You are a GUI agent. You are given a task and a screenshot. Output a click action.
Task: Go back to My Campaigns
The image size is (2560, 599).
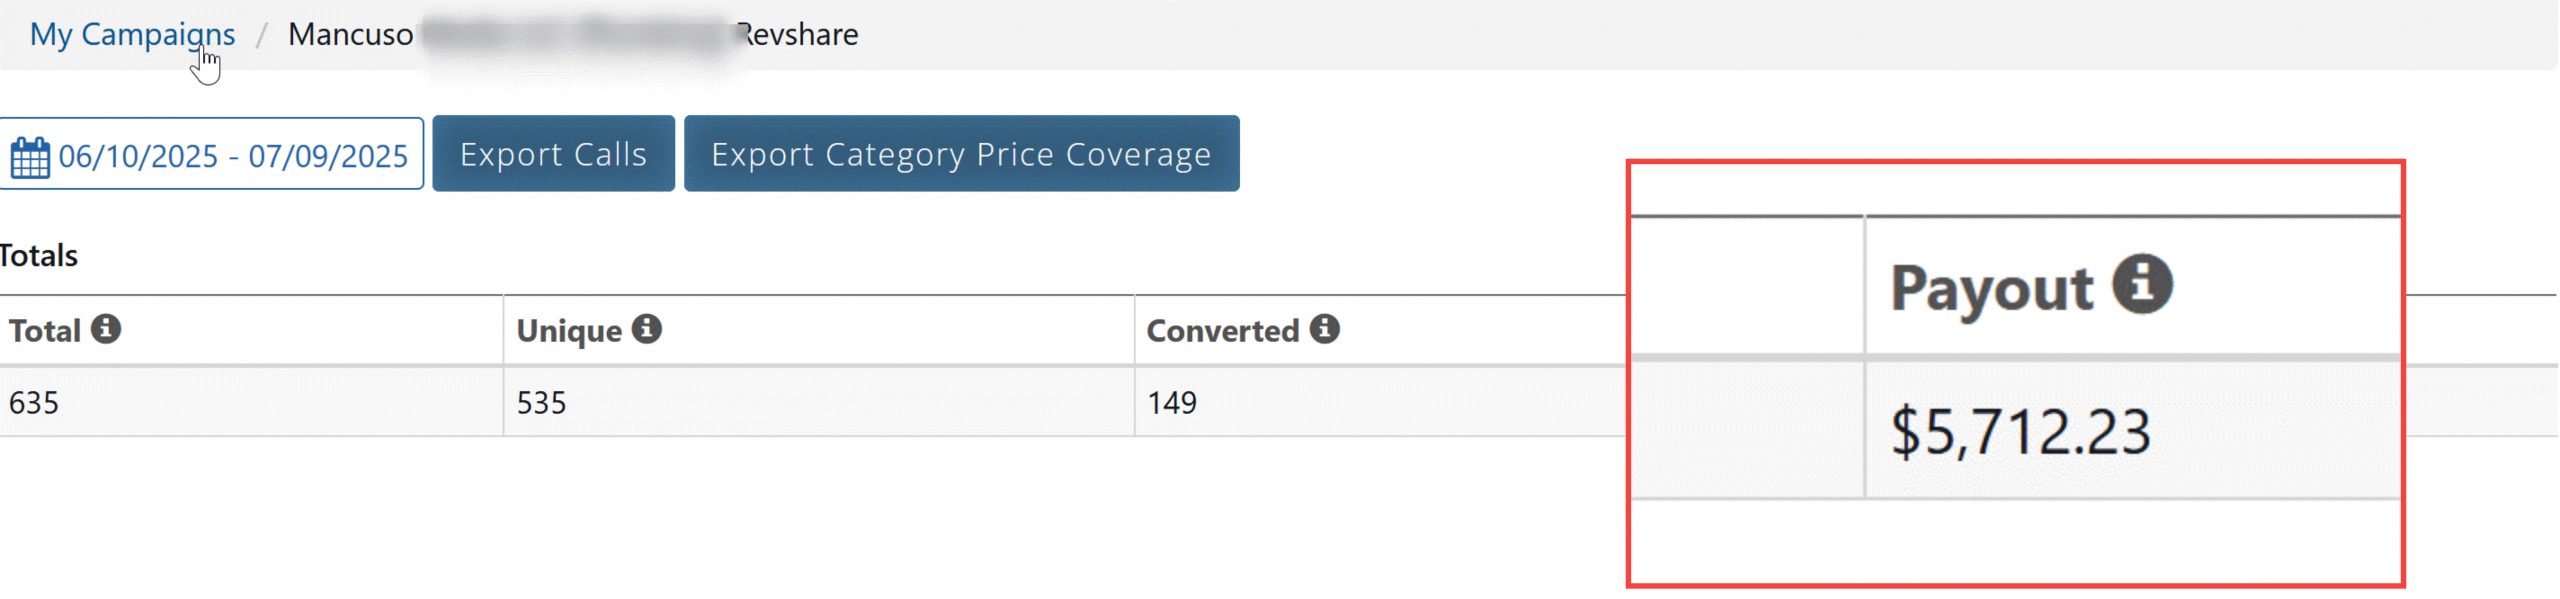click(132, 34)
